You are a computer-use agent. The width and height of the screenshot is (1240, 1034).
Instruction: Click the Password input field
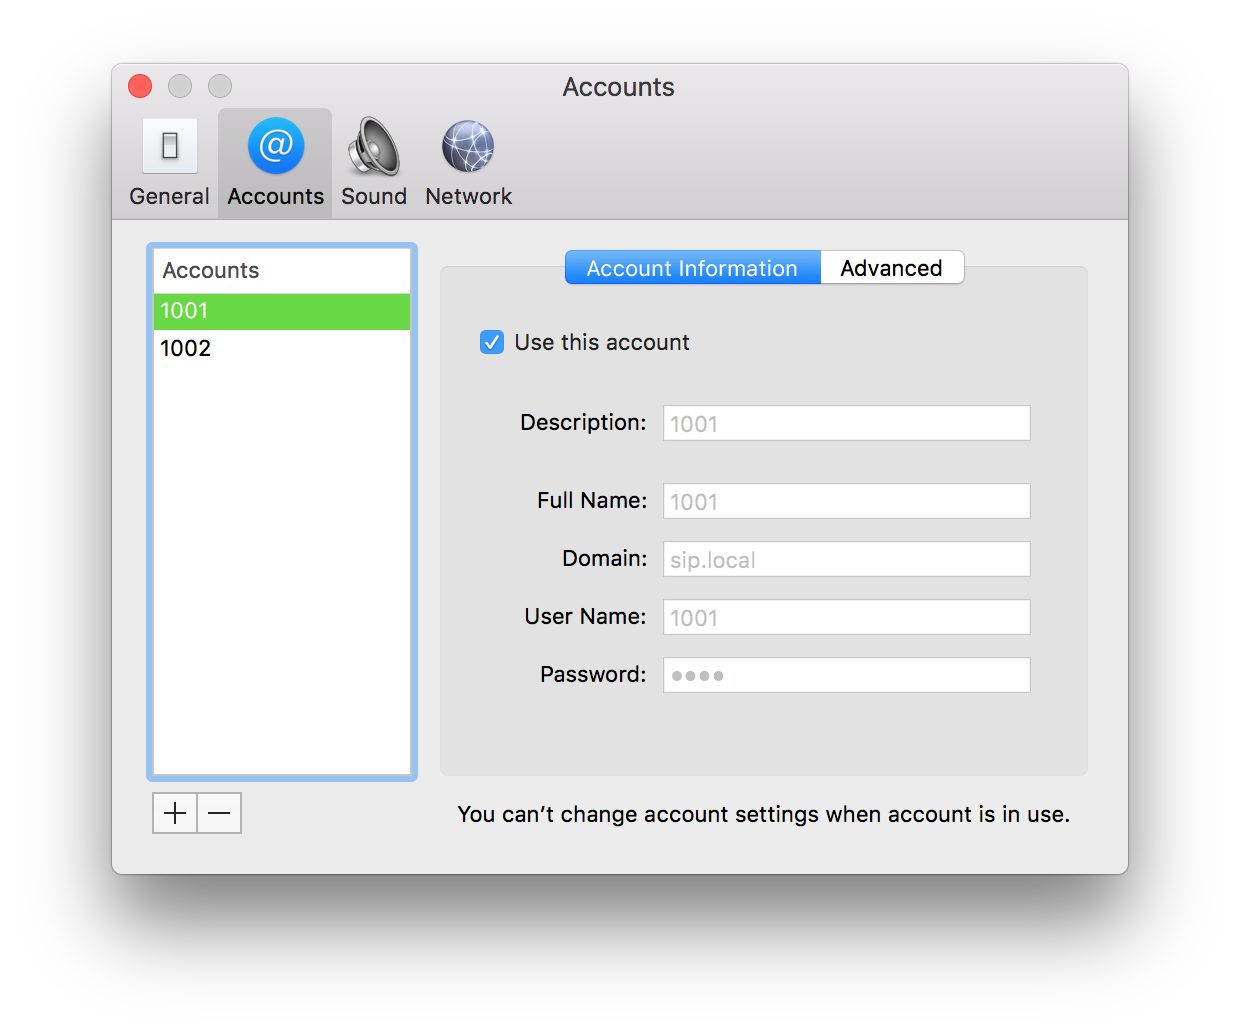pyautogui.click(x=847, y=675)
